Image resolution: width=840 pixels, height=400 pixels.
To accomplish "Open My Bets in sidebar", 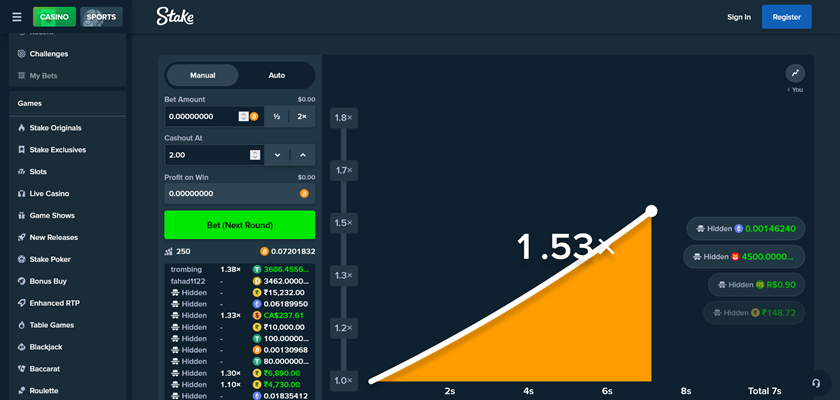I will pyautogui.click(x=44, y=76).
